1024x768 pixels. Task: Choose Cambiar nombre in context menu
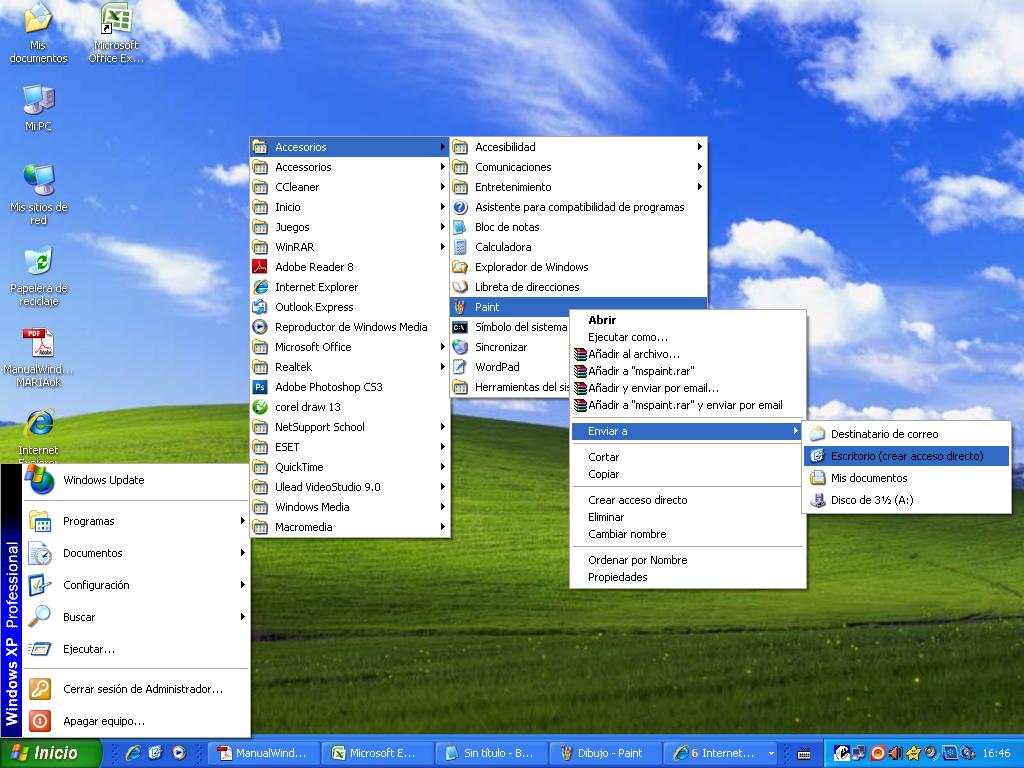688,534
